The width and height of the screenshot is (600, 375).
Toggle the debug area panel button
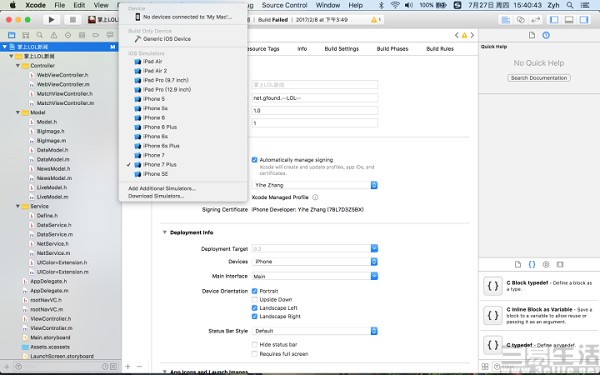point(569,20)
